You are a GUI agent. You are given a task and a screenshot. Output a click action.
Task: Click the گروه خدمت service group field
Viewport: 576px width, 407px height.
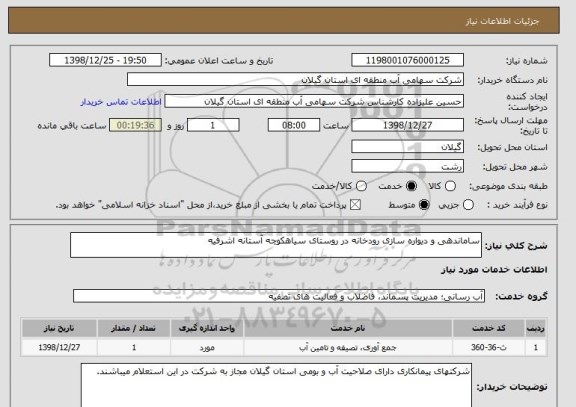point(279,296)
